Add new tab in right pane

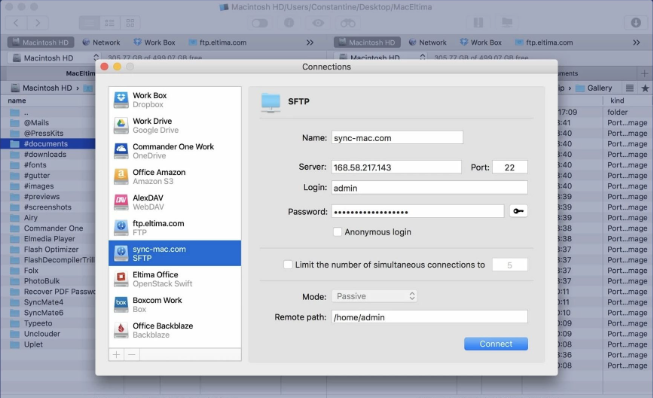pyautogui.click(x=645, y=74)
